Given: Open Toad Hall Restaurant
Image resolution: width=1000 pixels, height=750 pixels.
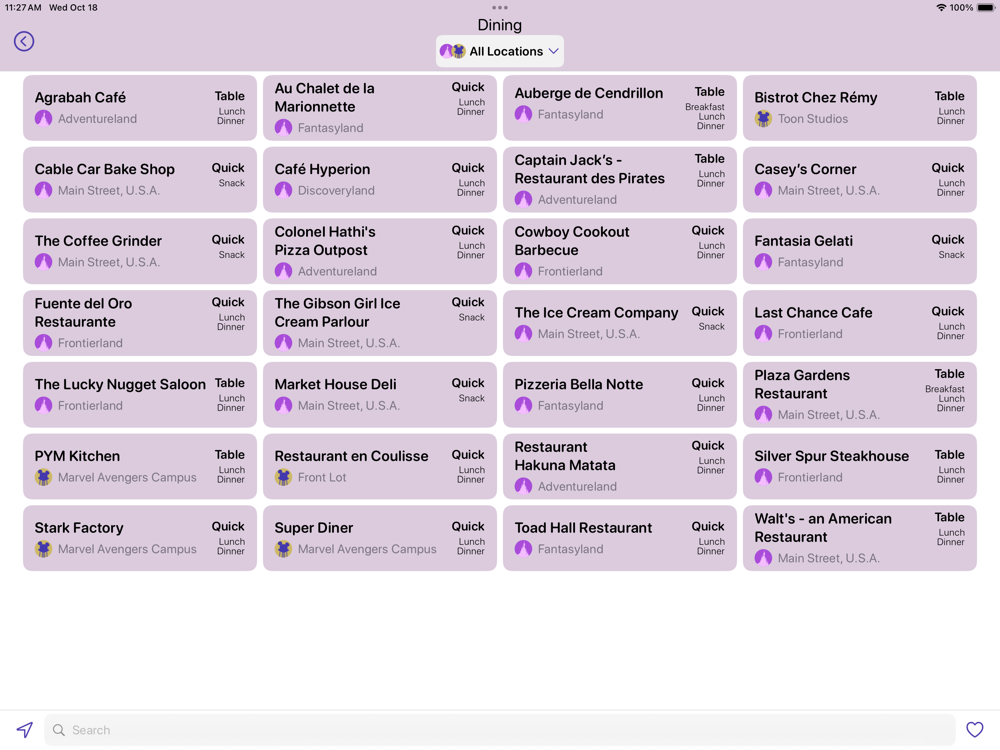Looking at the screenshot, I should 619,538.
